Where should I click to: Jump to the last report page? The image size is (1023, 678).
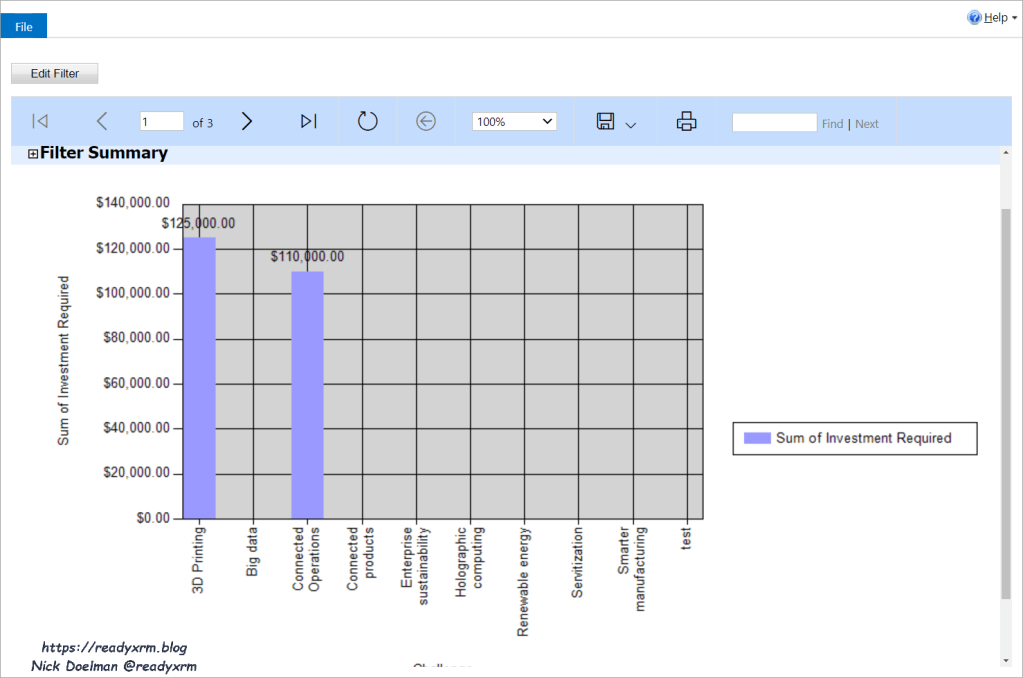click(x=308, y=121)
